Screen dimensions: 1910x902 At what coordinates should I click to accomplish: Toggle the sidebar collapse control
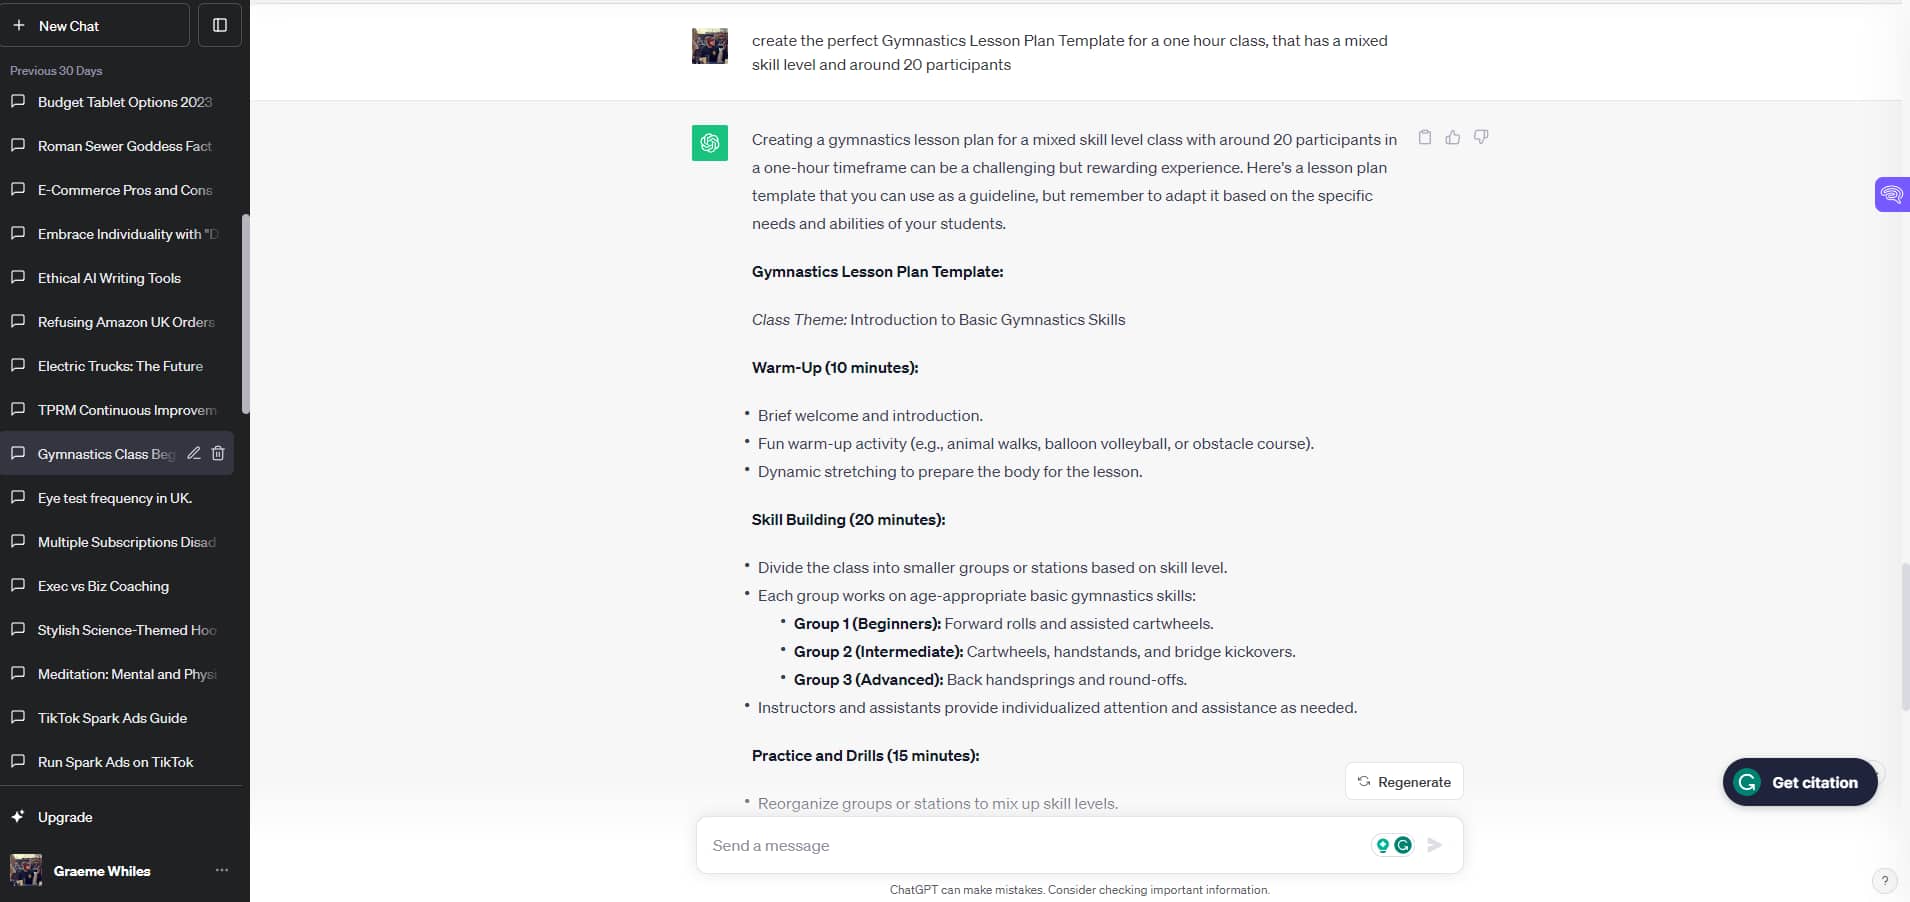[x=219, y=25]
